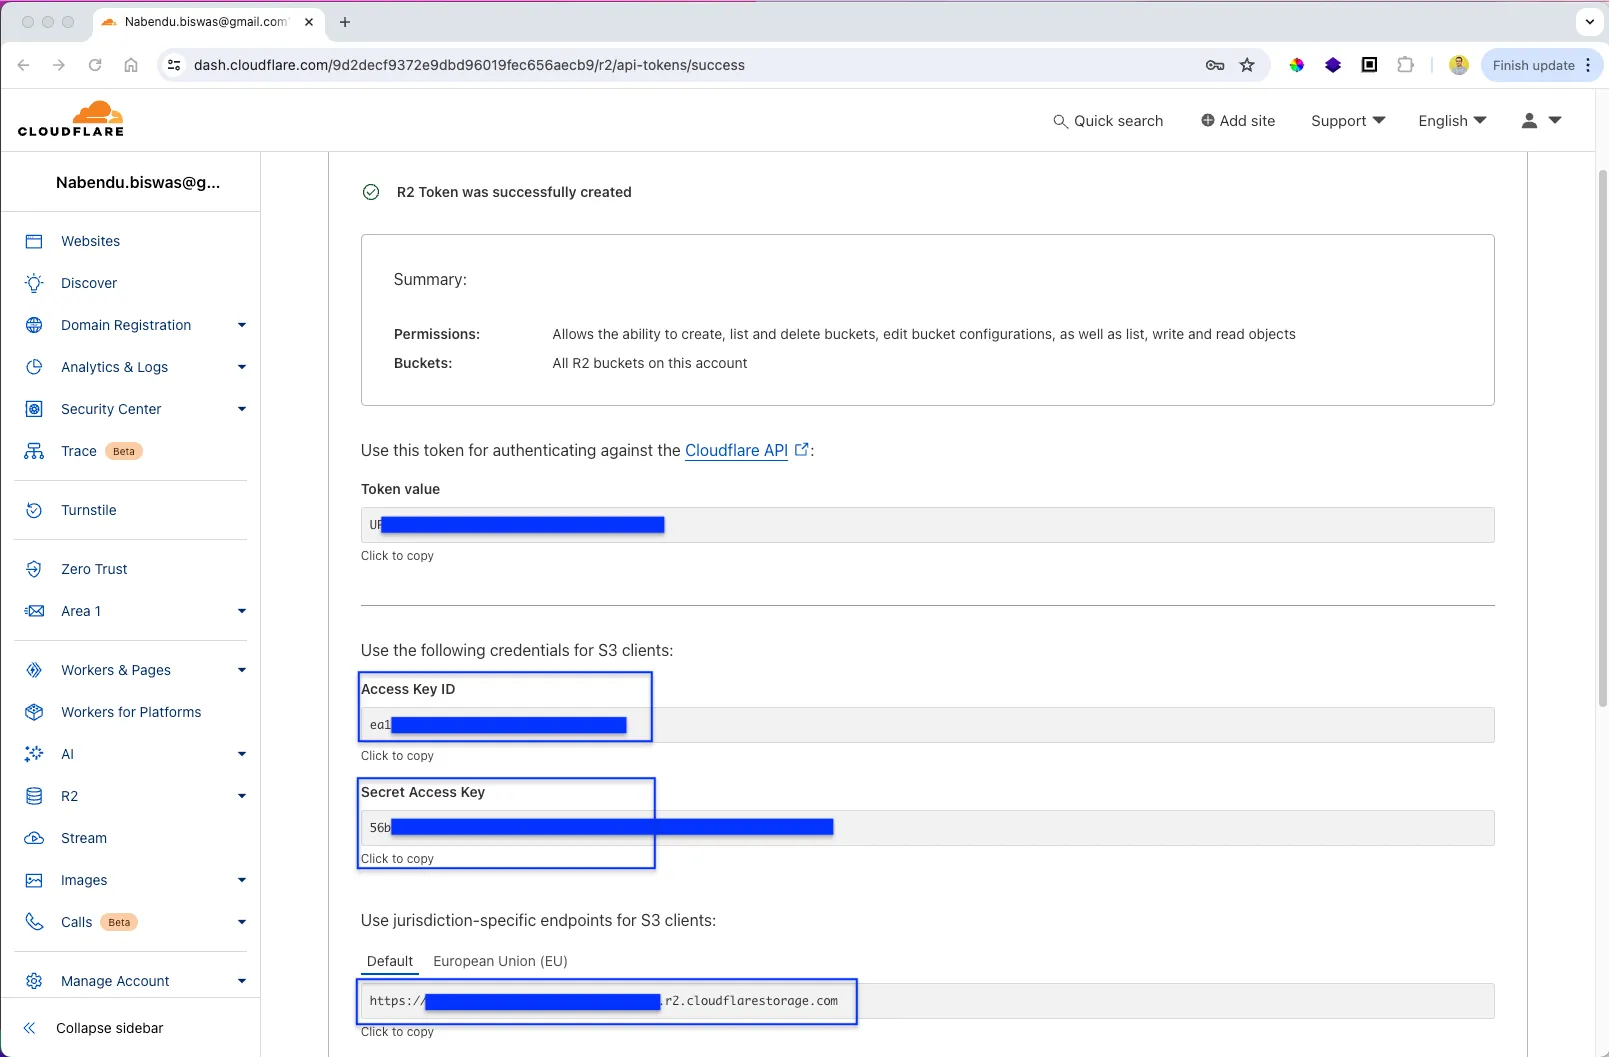Click the Stream cloud icon

tap(34, 838)
